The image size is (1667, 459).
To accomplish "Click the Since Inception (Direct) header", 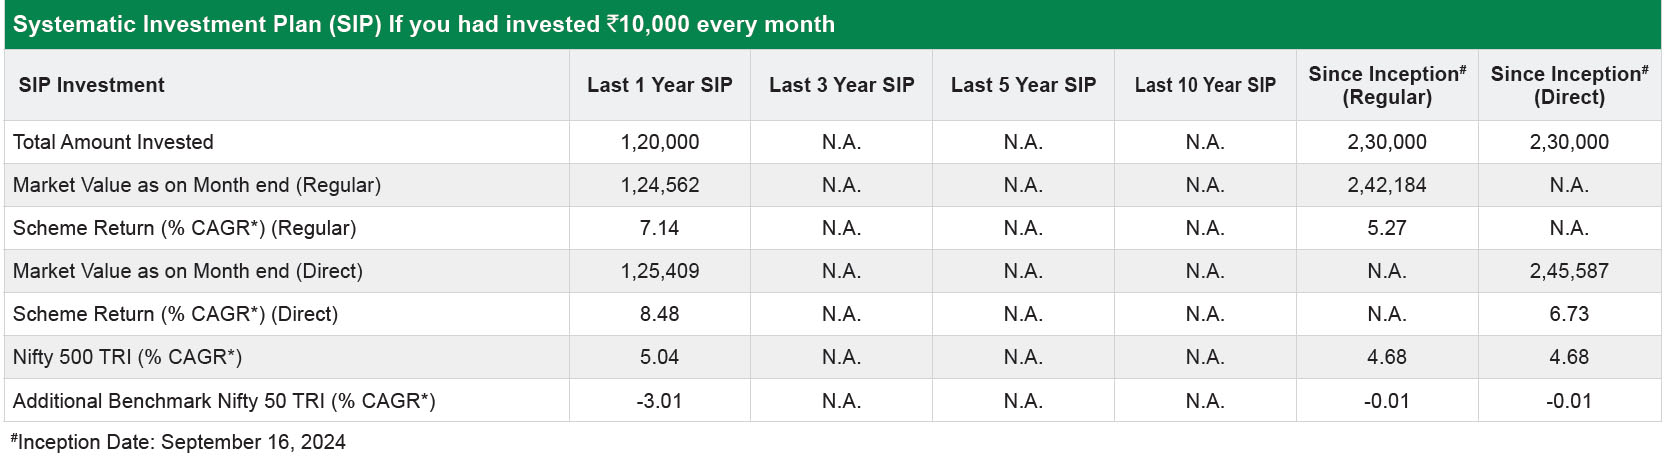I will (x=1569, y=85).
